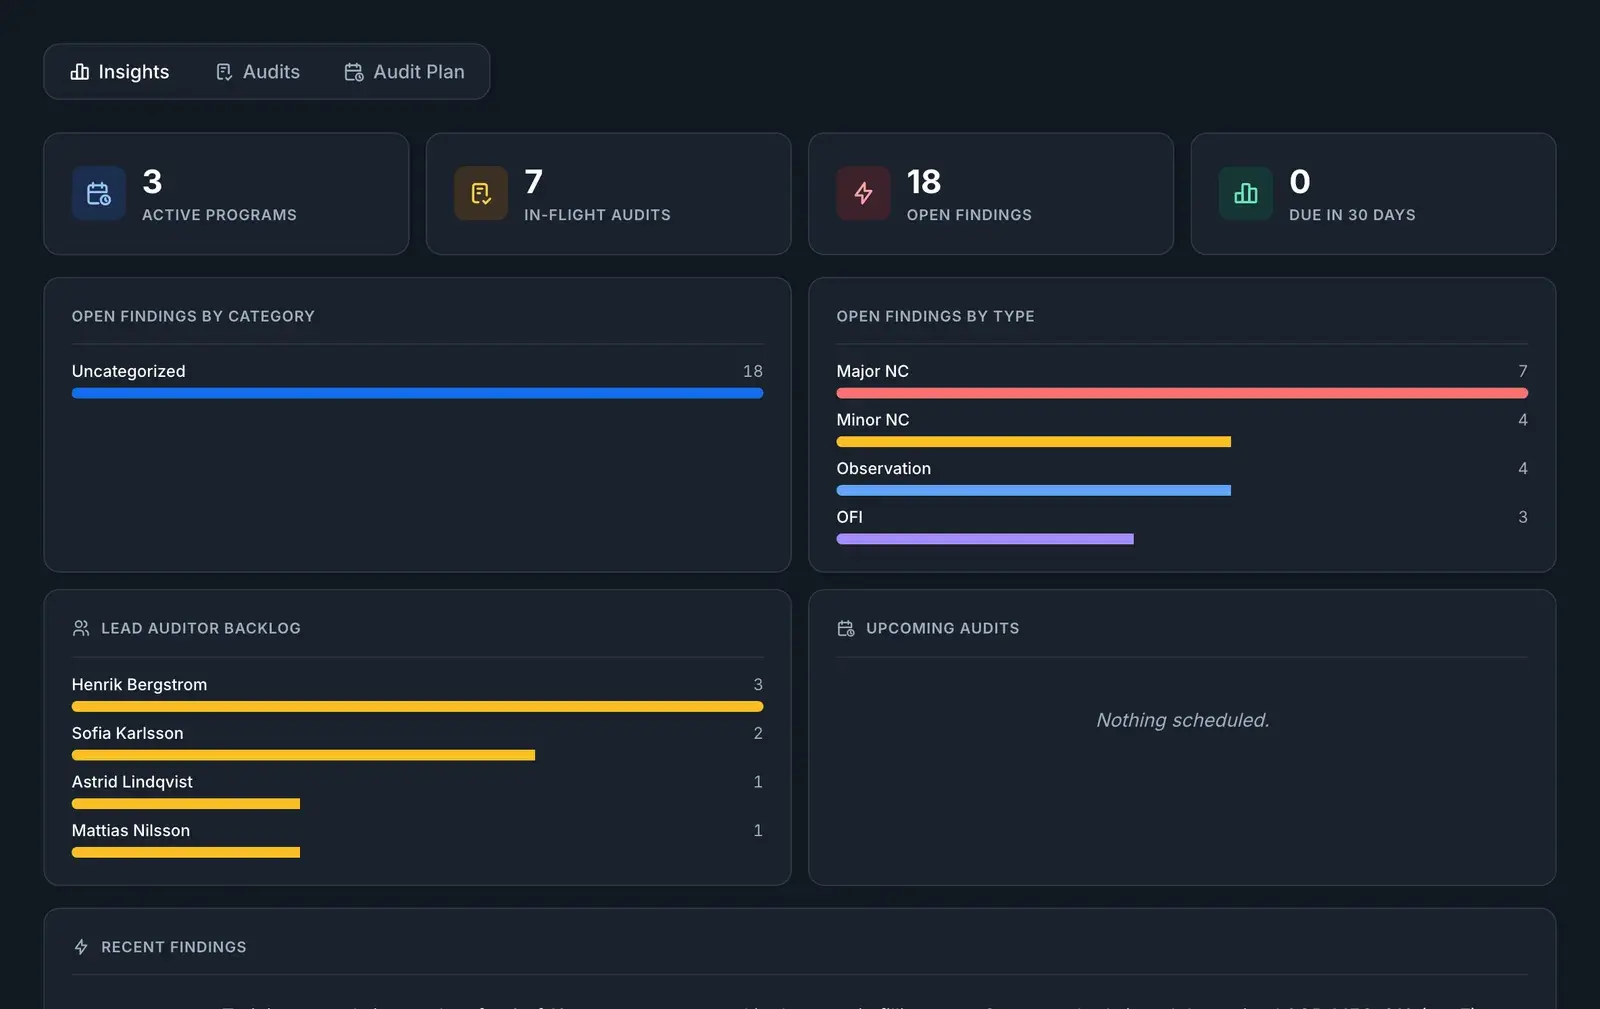1600x1009 pixels.
Task: Select Henrik Bergstrom in auditor backlog
Action: point(139,684)
